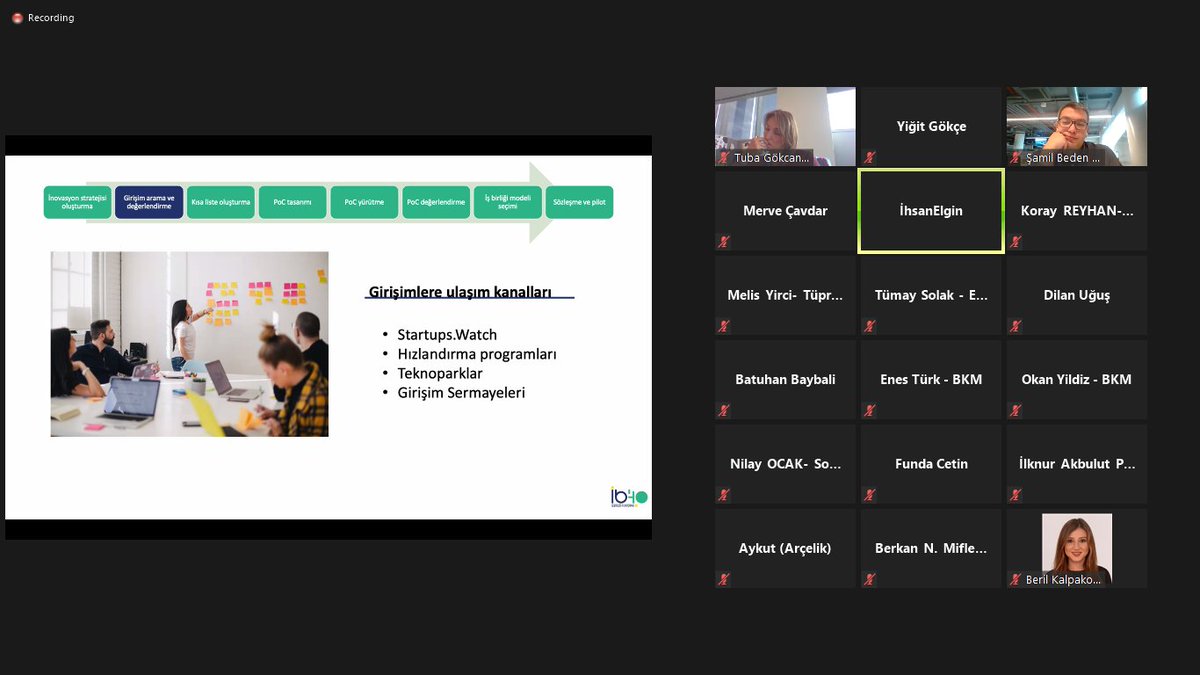Click the ib40 logo on the slide
The width and height of the screenshot is (1200, 675).
(629, 497)
